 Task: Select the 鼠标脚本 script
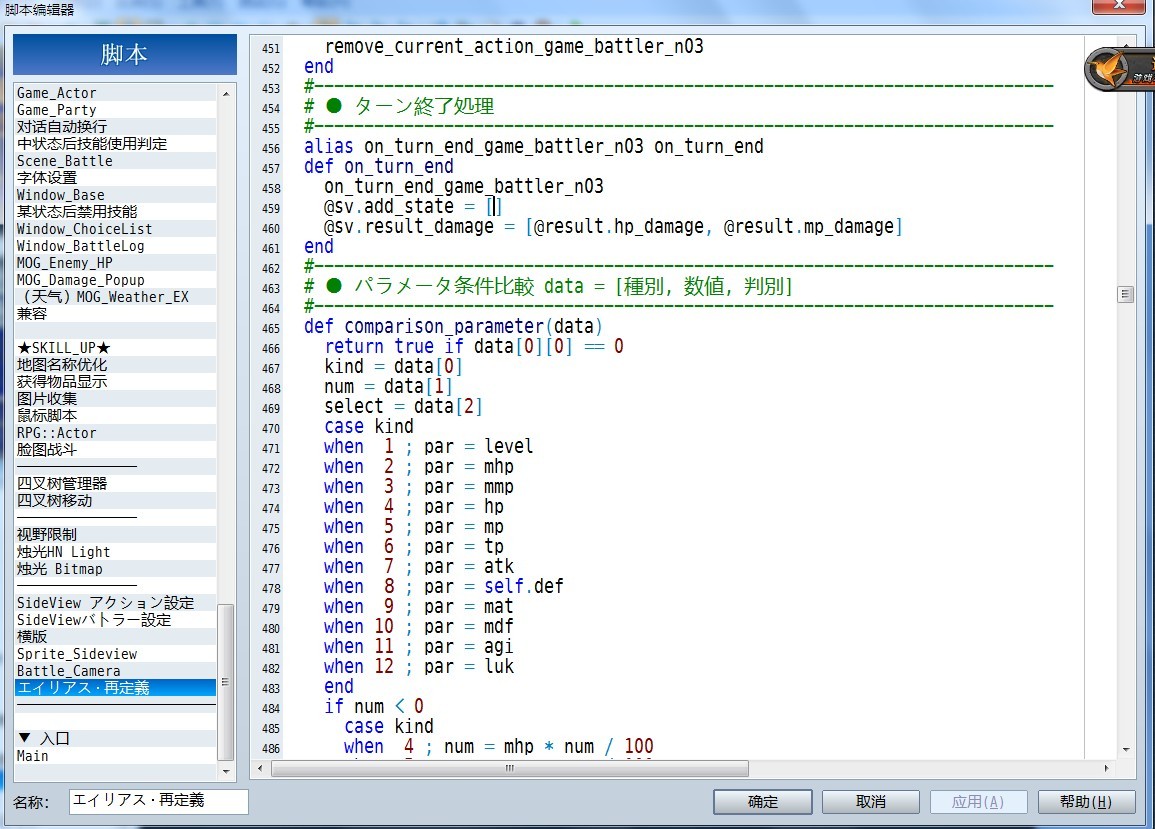[x=116, y=416]
